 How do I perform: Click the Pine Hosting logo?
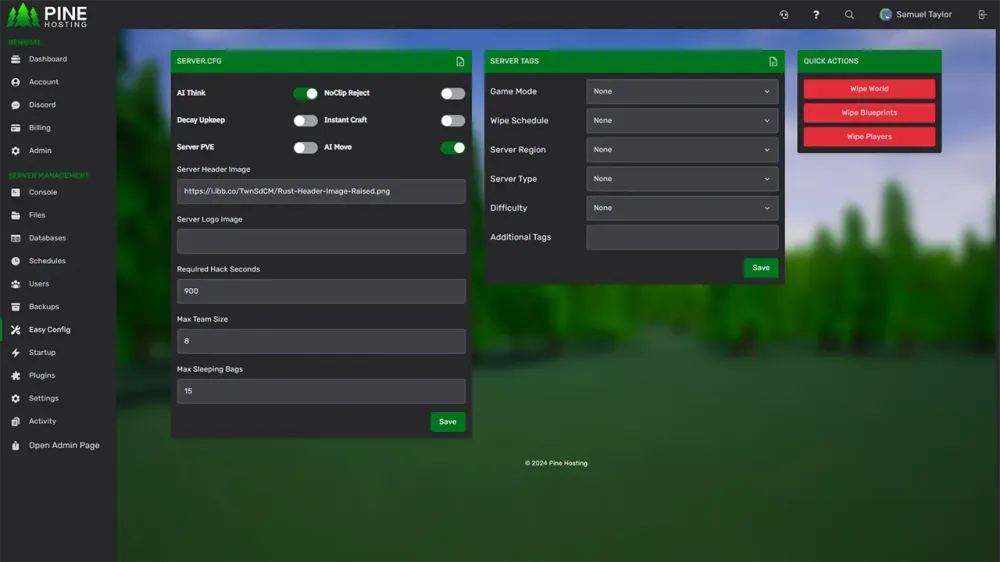48,16
